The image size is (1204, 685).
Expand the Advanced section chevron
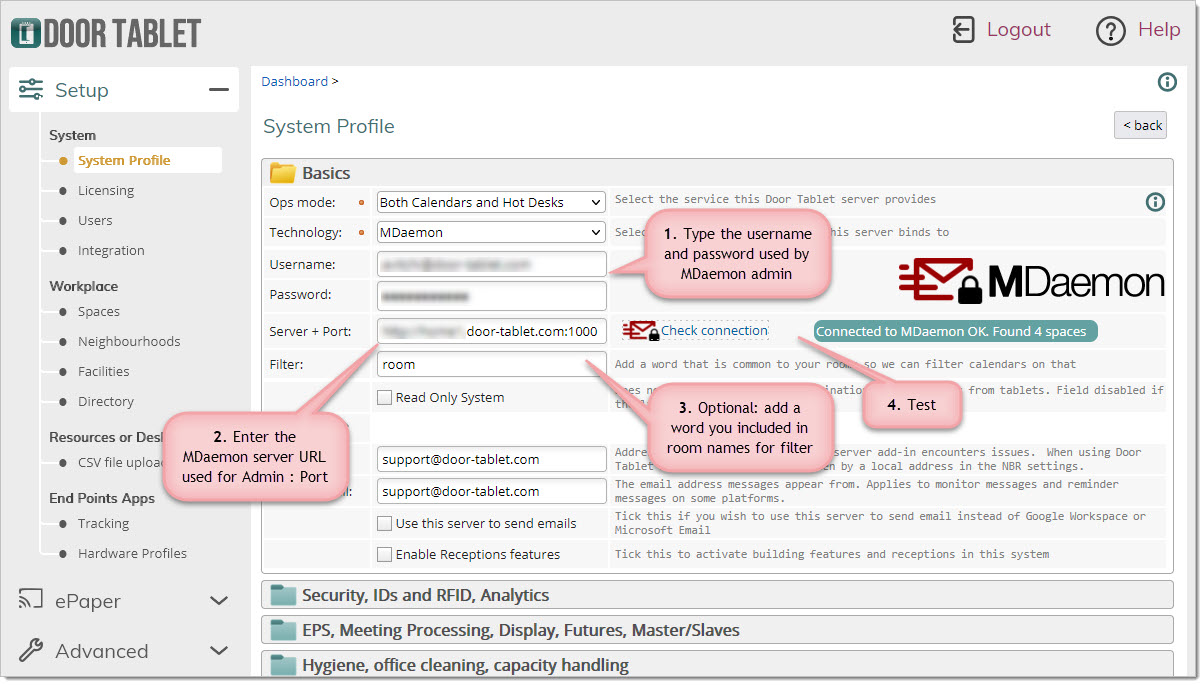point(219,651)
